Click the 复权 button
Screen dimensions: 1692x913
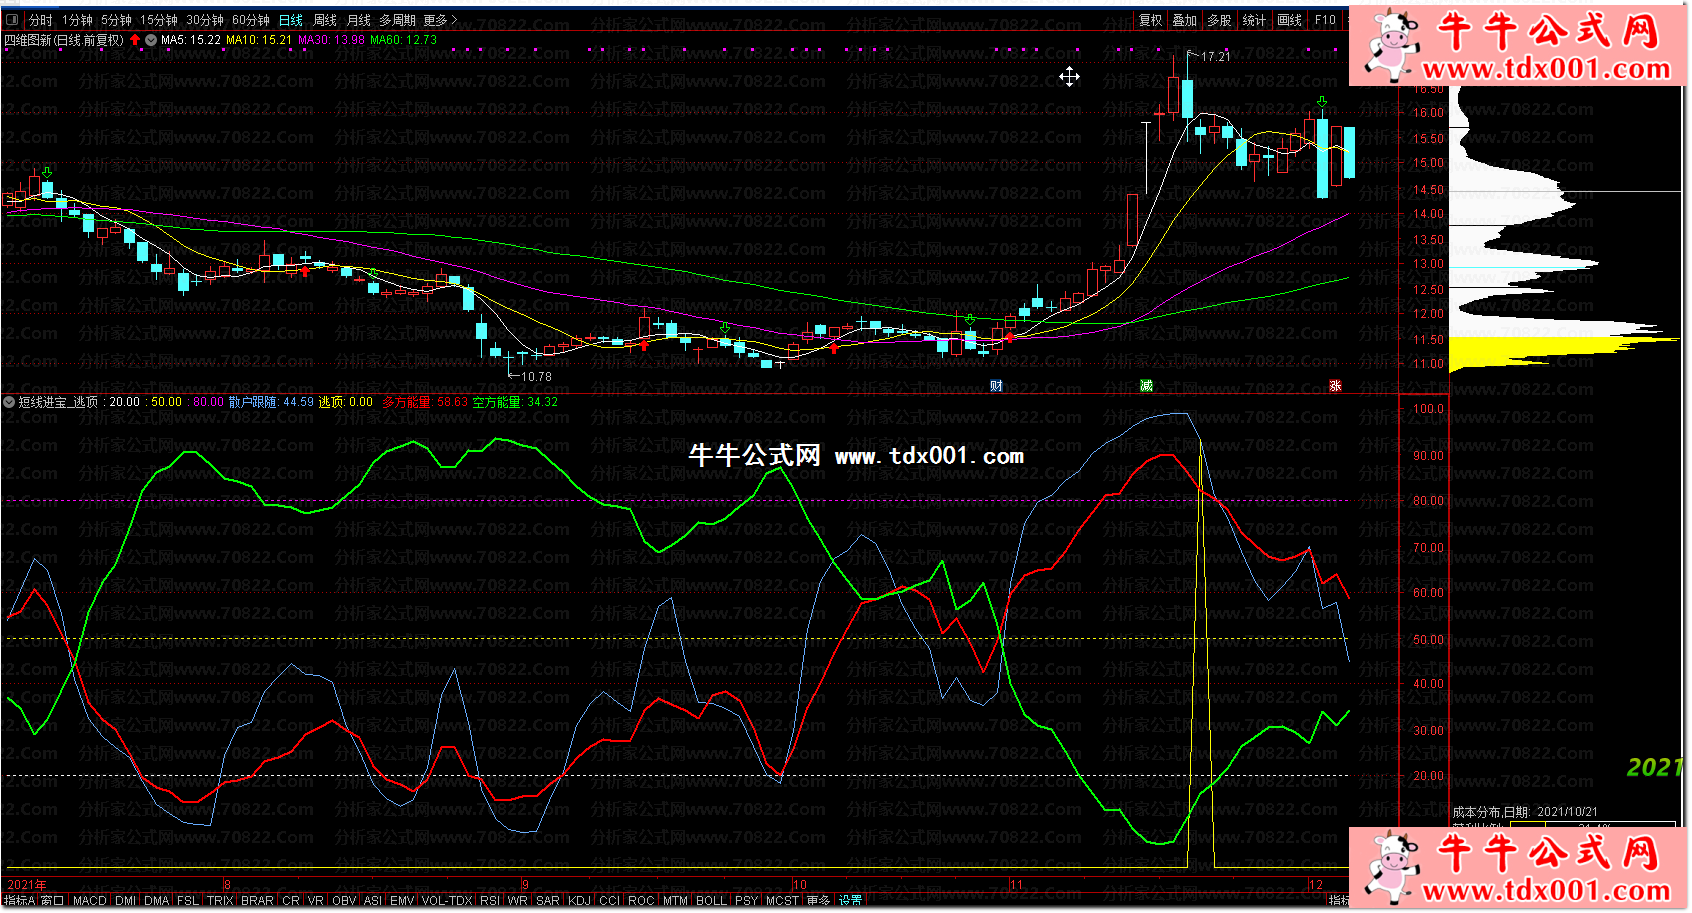click(1151, 20)
